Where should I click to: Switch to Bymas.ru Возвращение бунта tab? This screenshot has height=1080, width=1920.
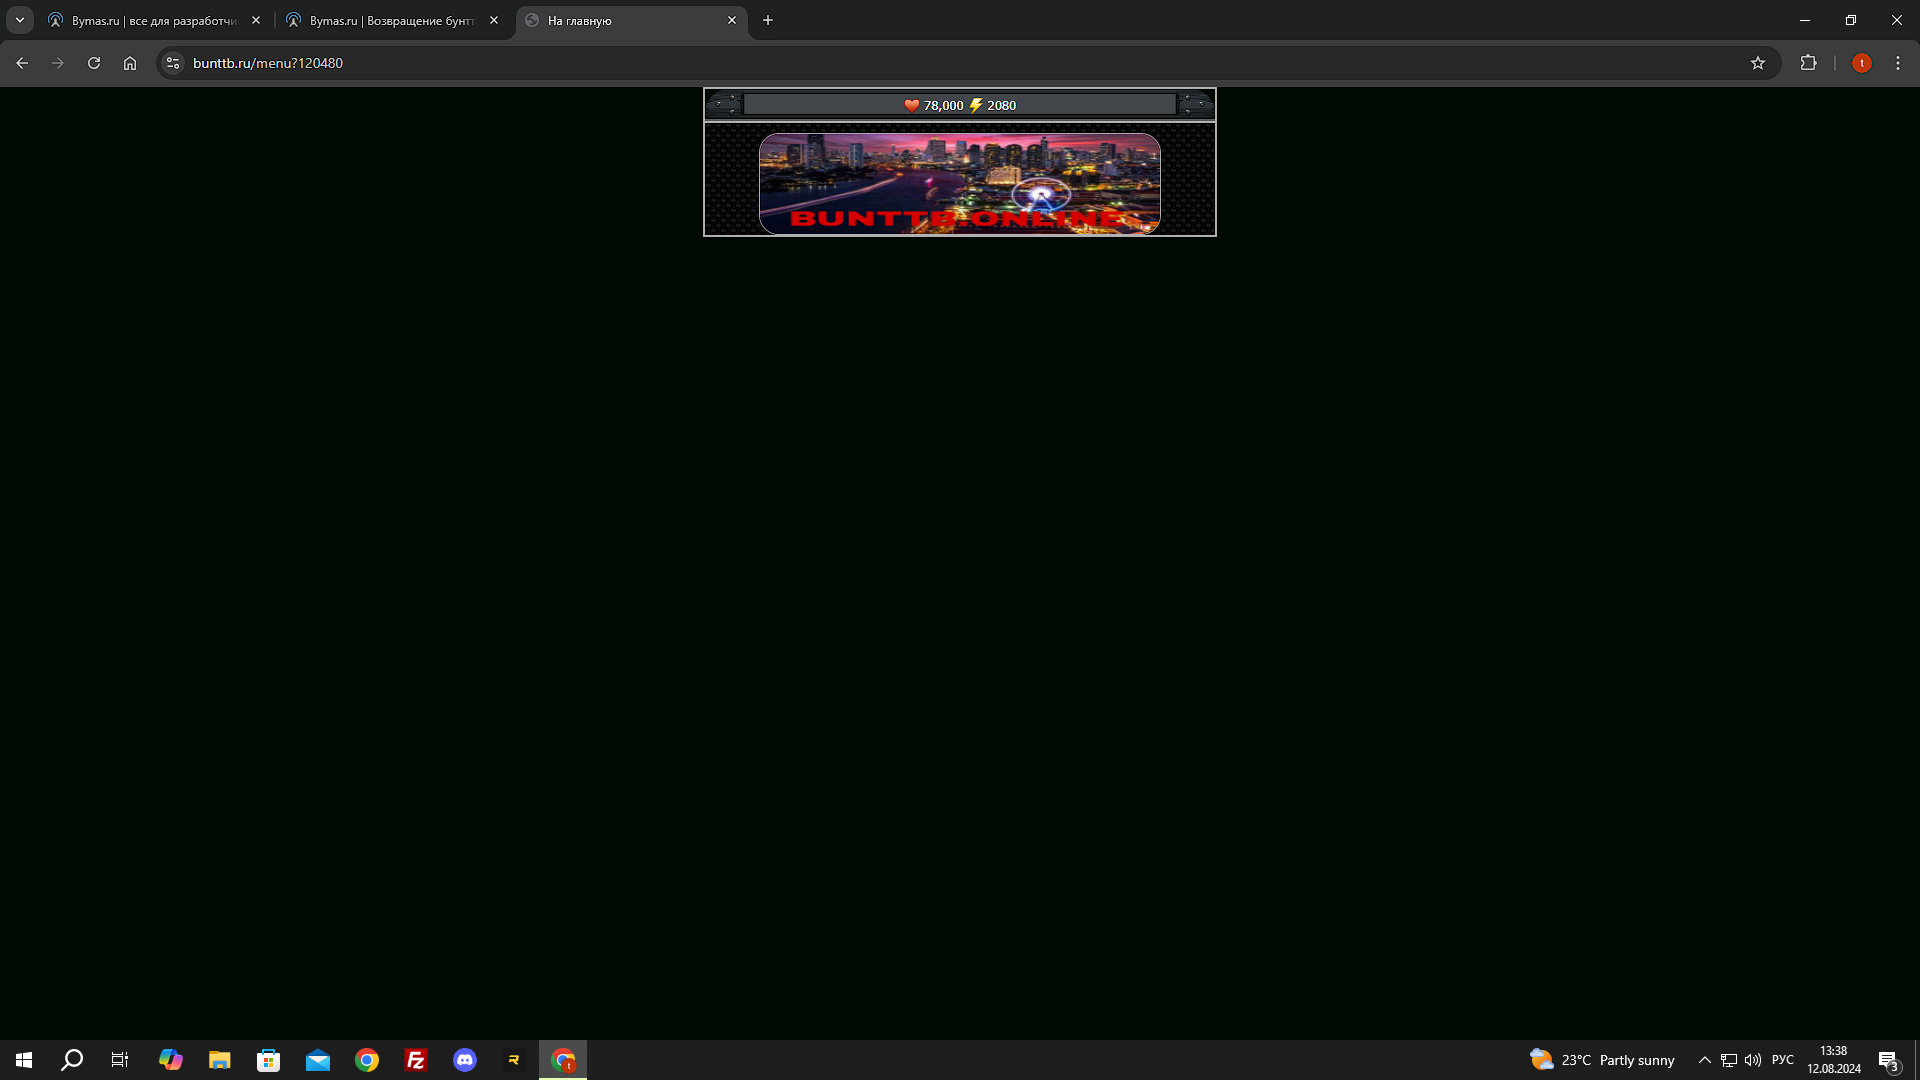(x=391, y=20)
